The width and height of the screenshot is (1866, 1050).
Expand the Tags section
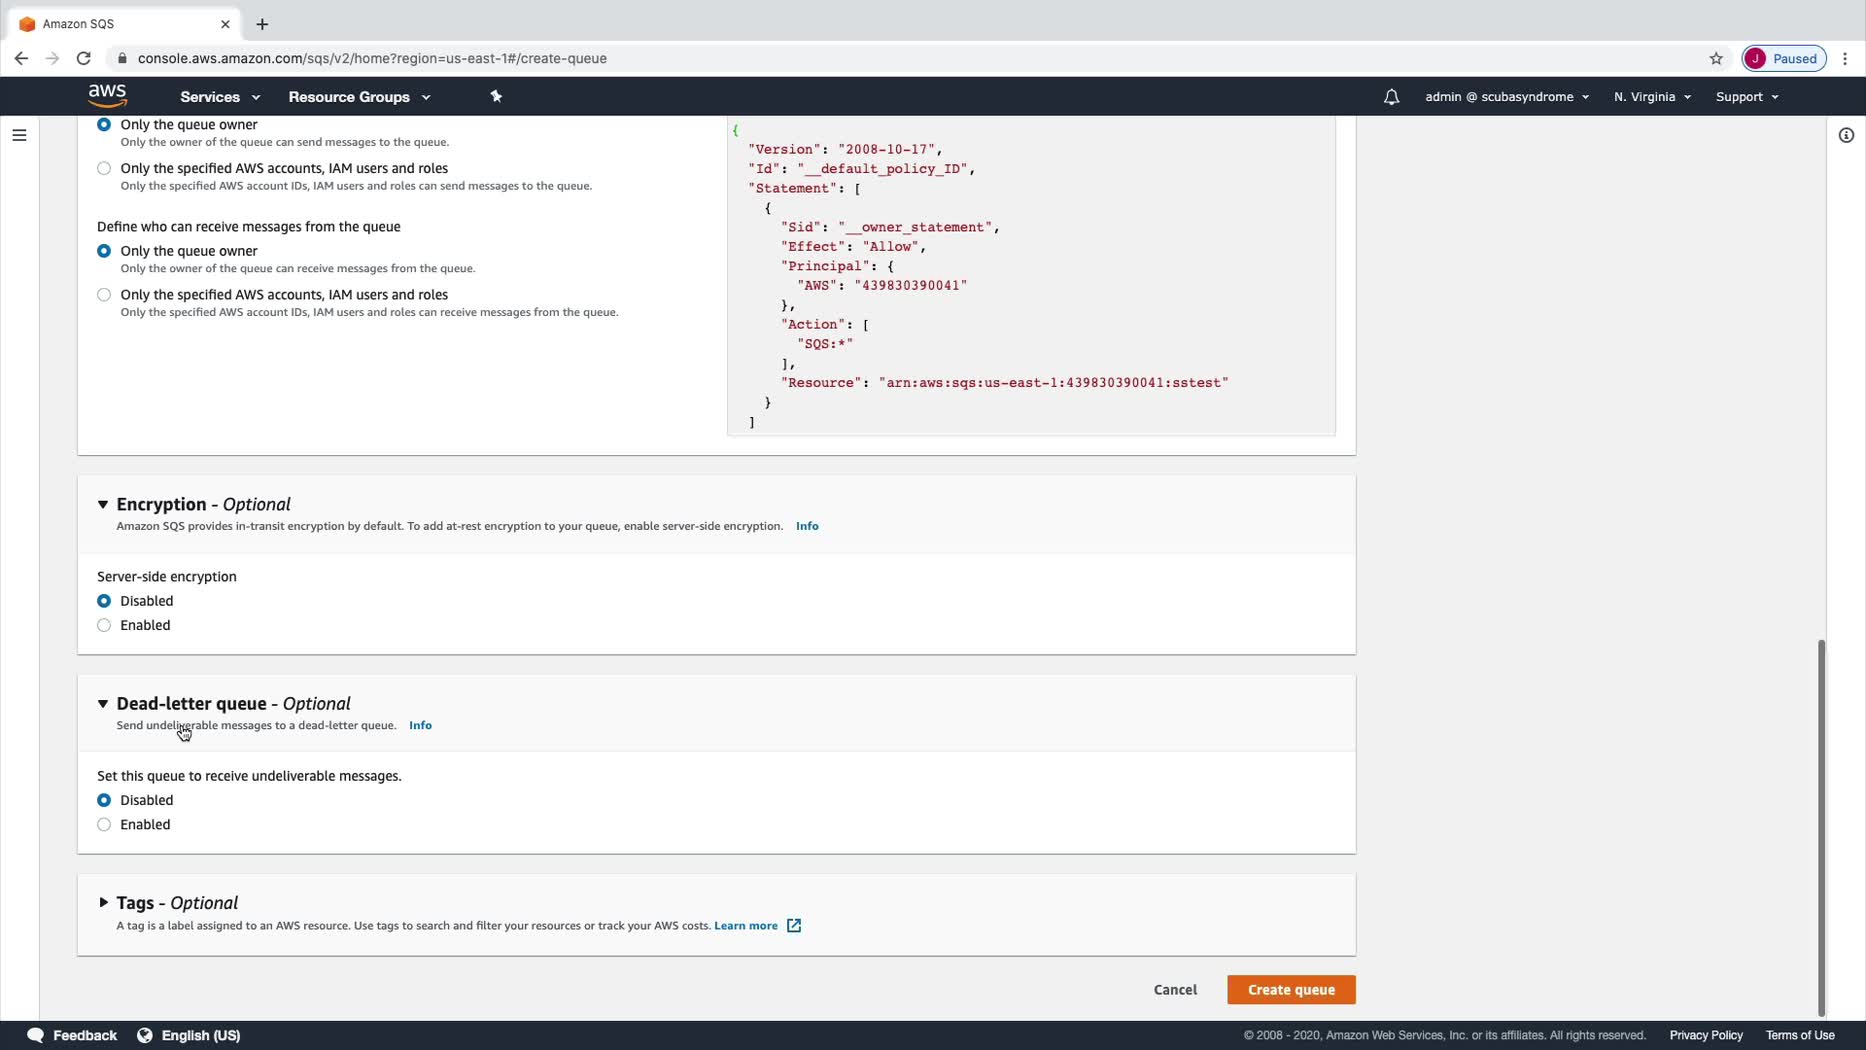(x=103, y=903)
